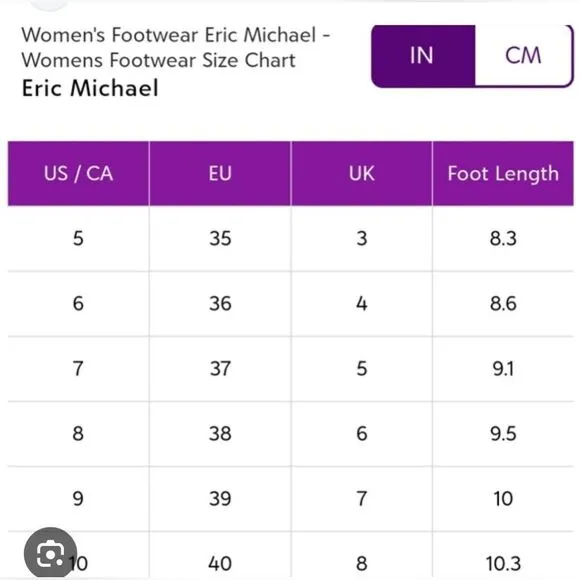
Task: Click the Foot Length column header
Action: [x=503, y=173]
